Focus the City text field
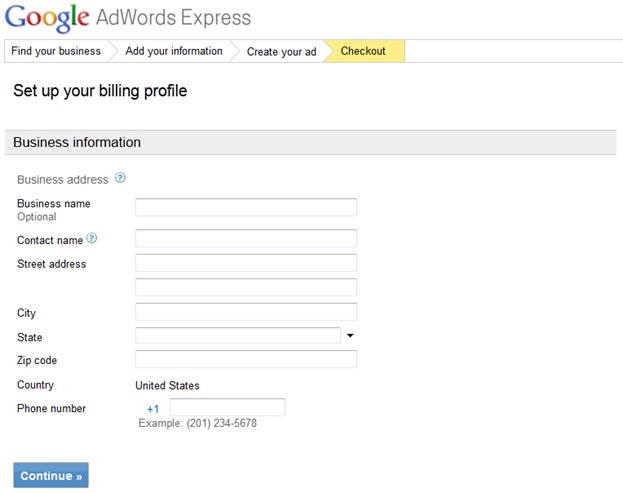Image resolution: width=623 pixels, height=493 pixels. (246, 312)
